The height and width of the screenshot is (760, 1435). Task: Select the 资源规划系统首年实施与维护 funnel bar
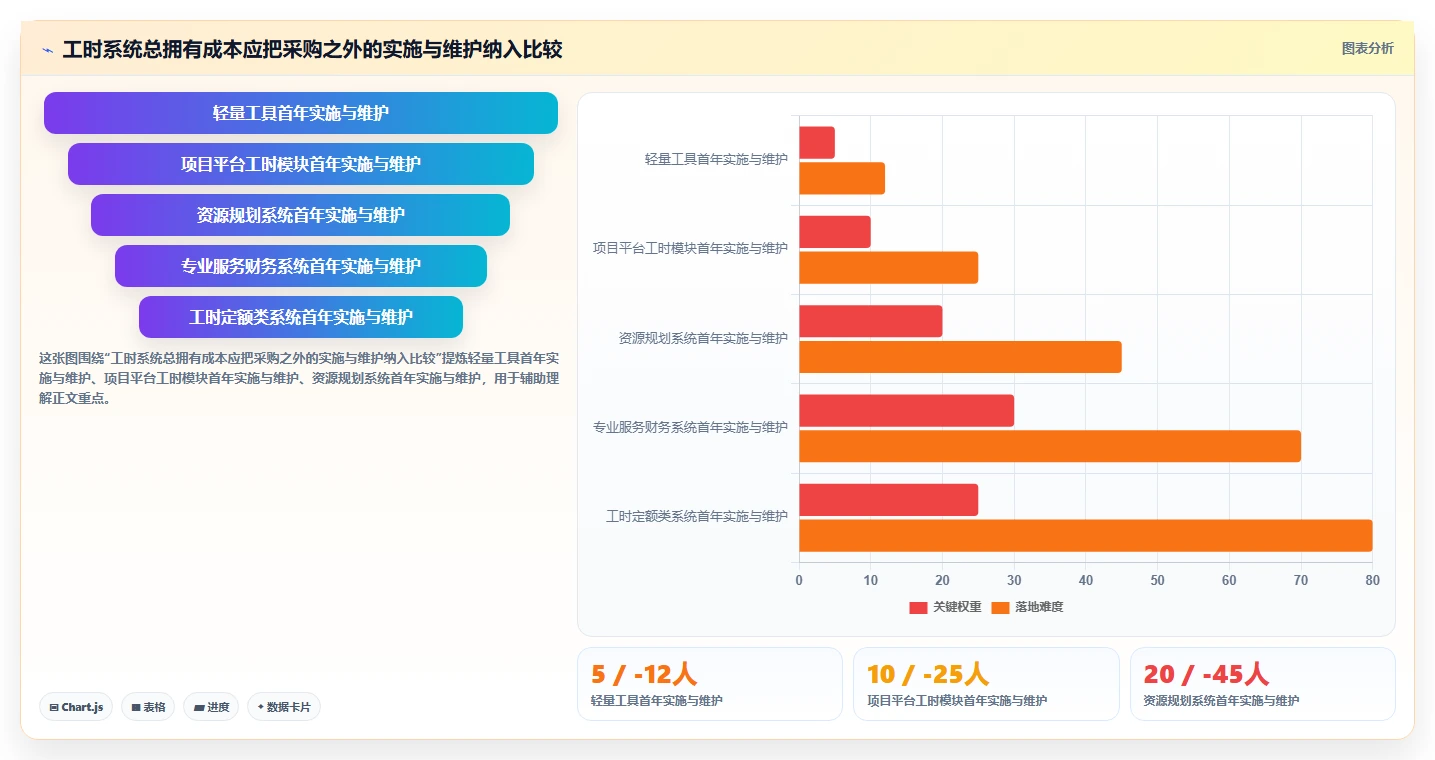click(x=301, y=215)
